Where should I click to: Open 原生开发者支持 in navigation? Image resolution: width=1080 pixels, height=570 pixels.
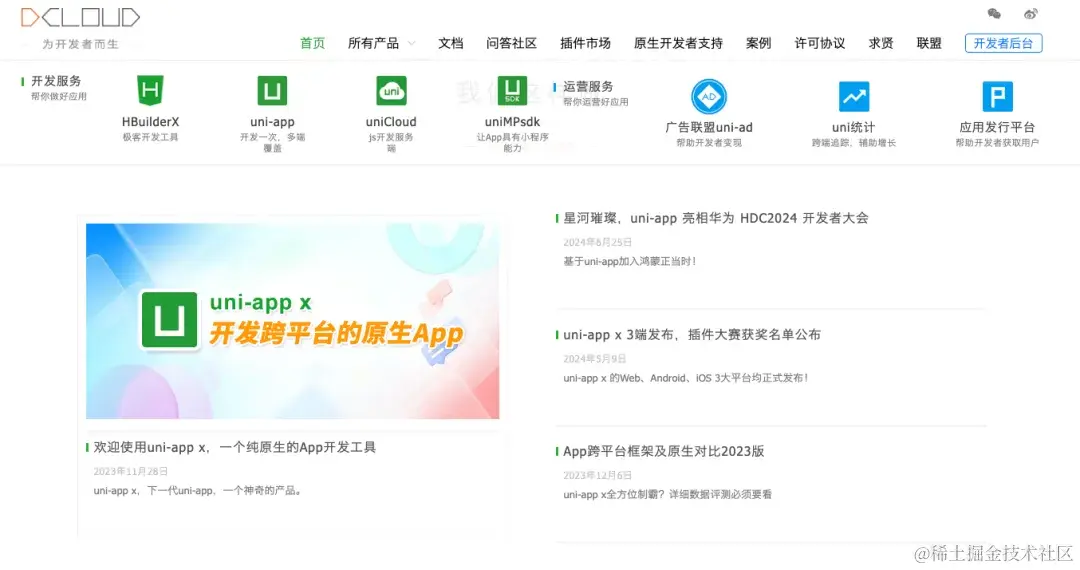(x=678, y=43)
